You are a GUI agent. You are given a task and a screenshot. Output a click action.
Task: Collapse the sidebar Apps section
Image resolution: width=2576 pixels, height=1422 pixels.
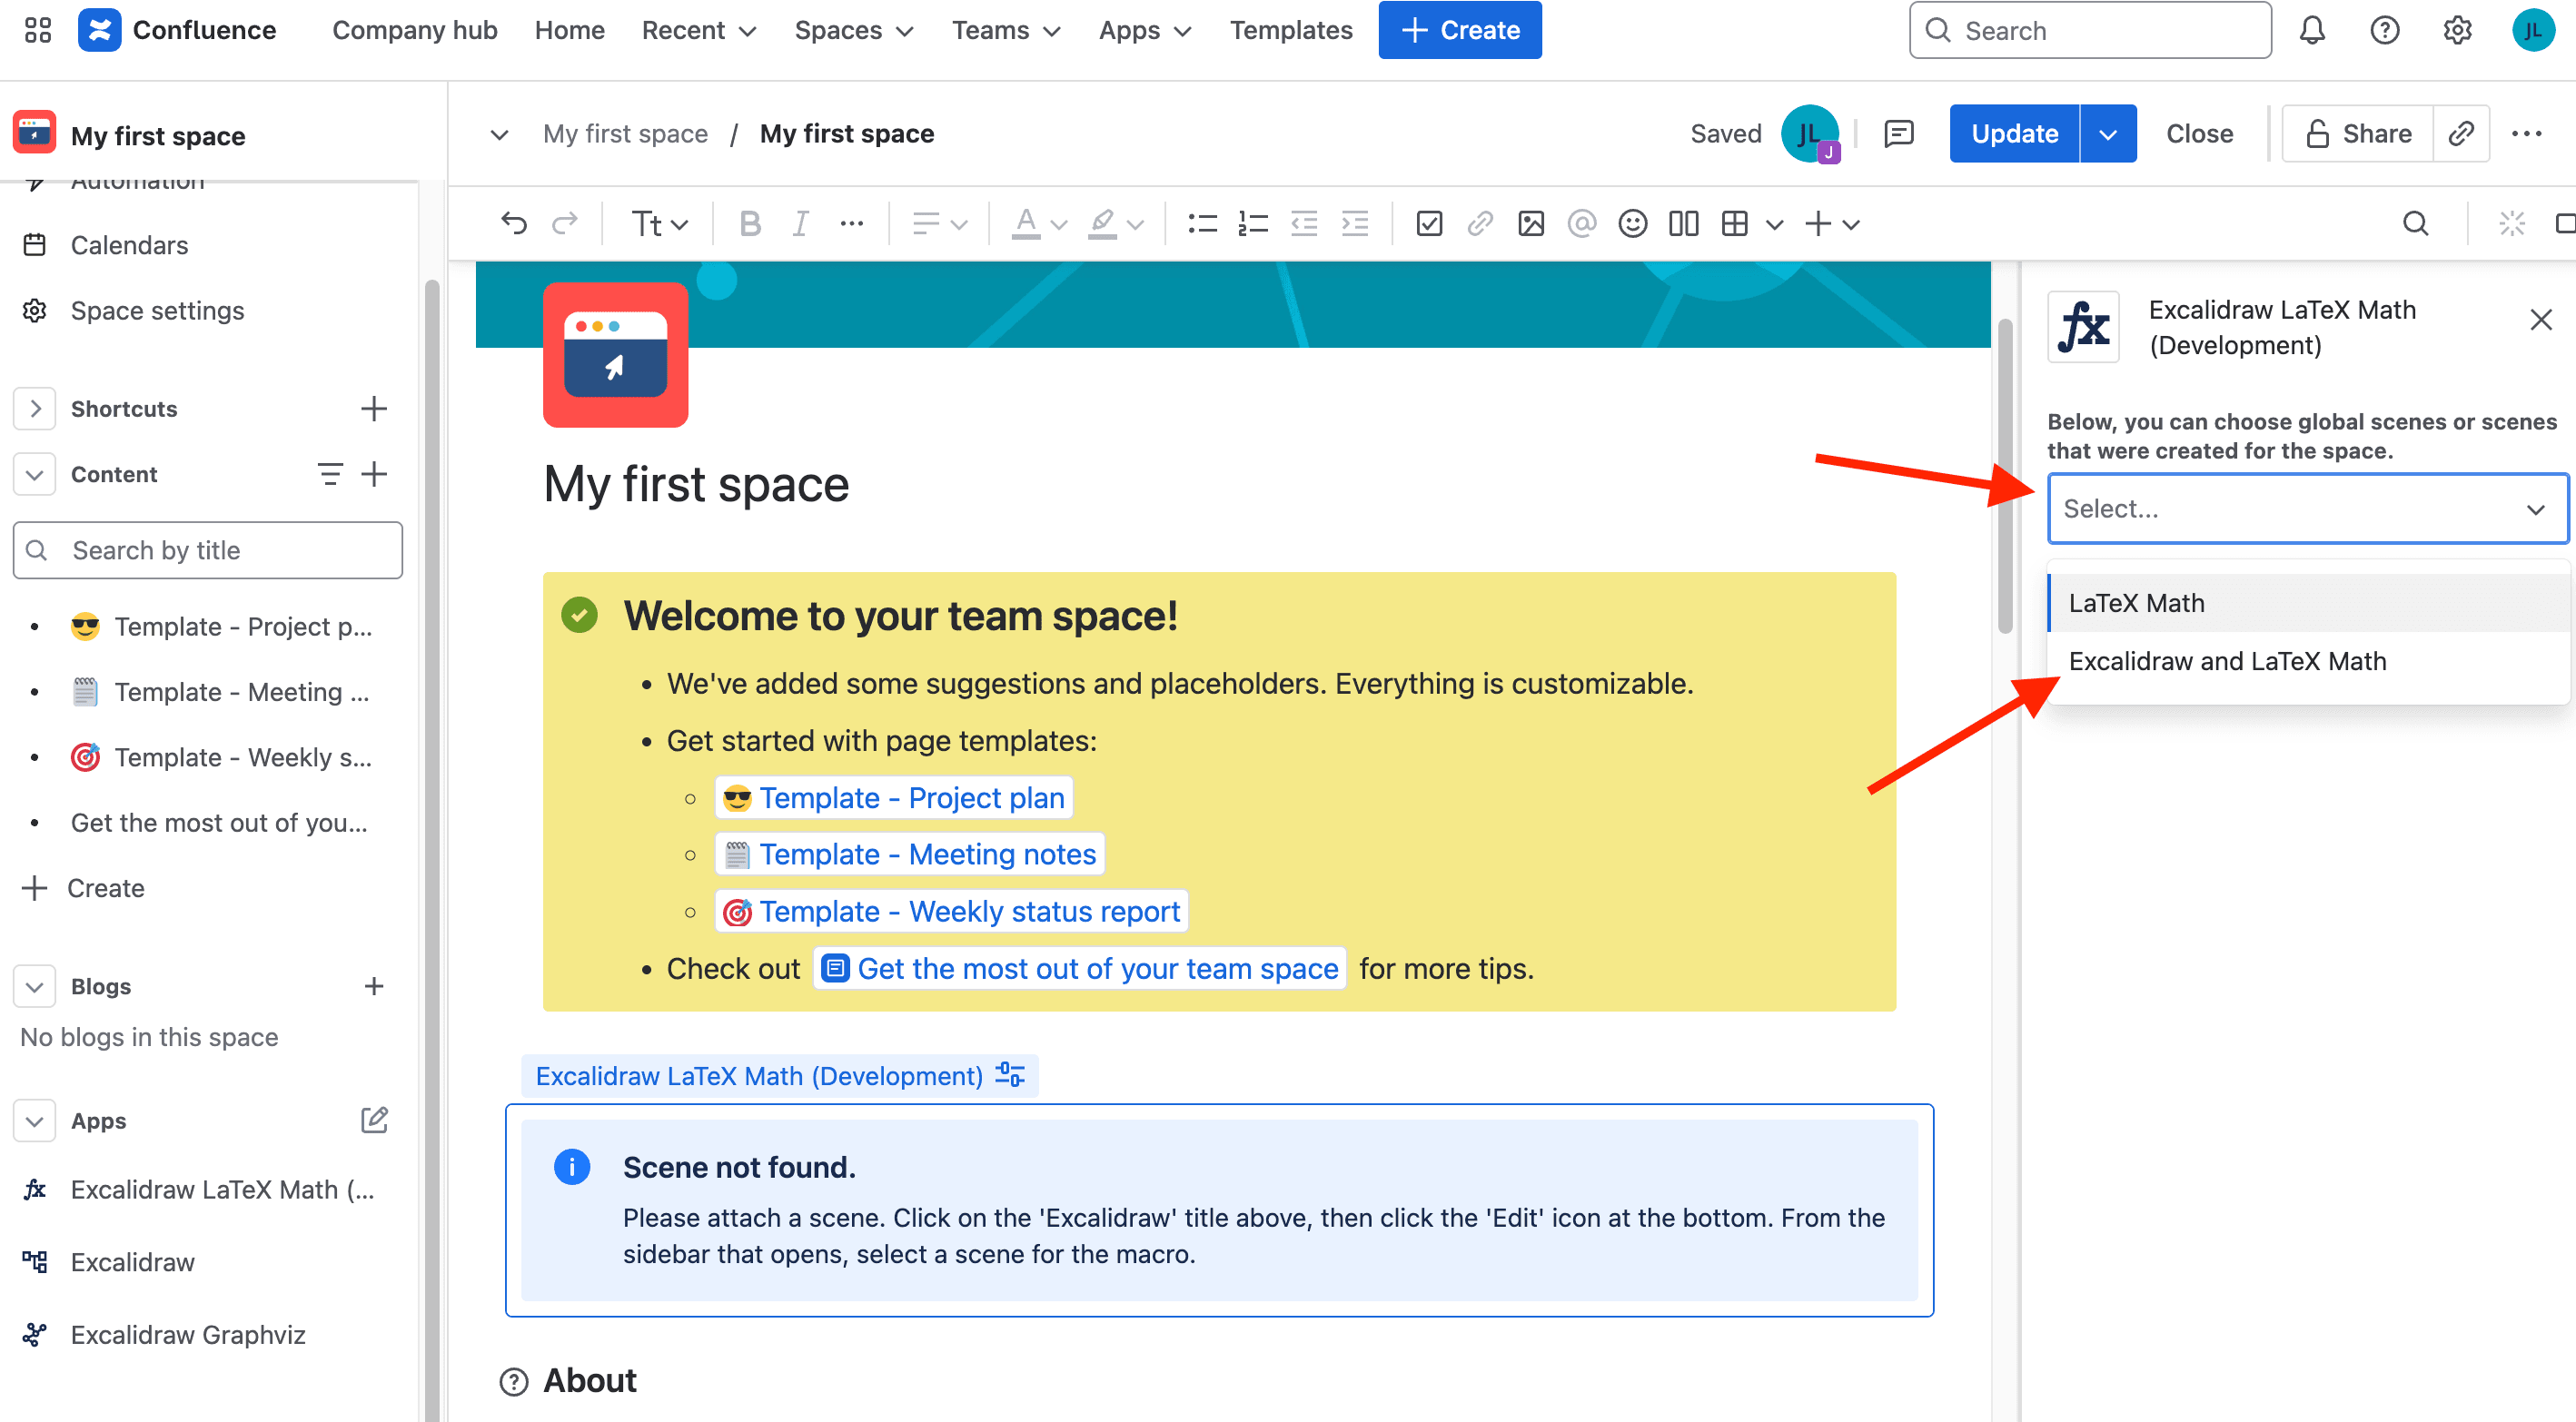[x=35, y=1120]
